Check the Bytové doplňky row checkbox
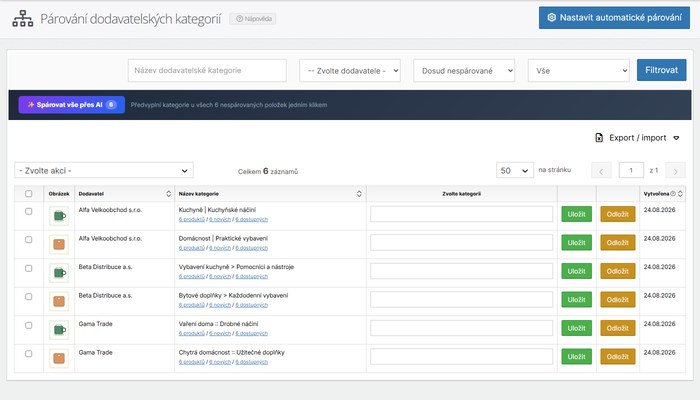 point(29,297)
